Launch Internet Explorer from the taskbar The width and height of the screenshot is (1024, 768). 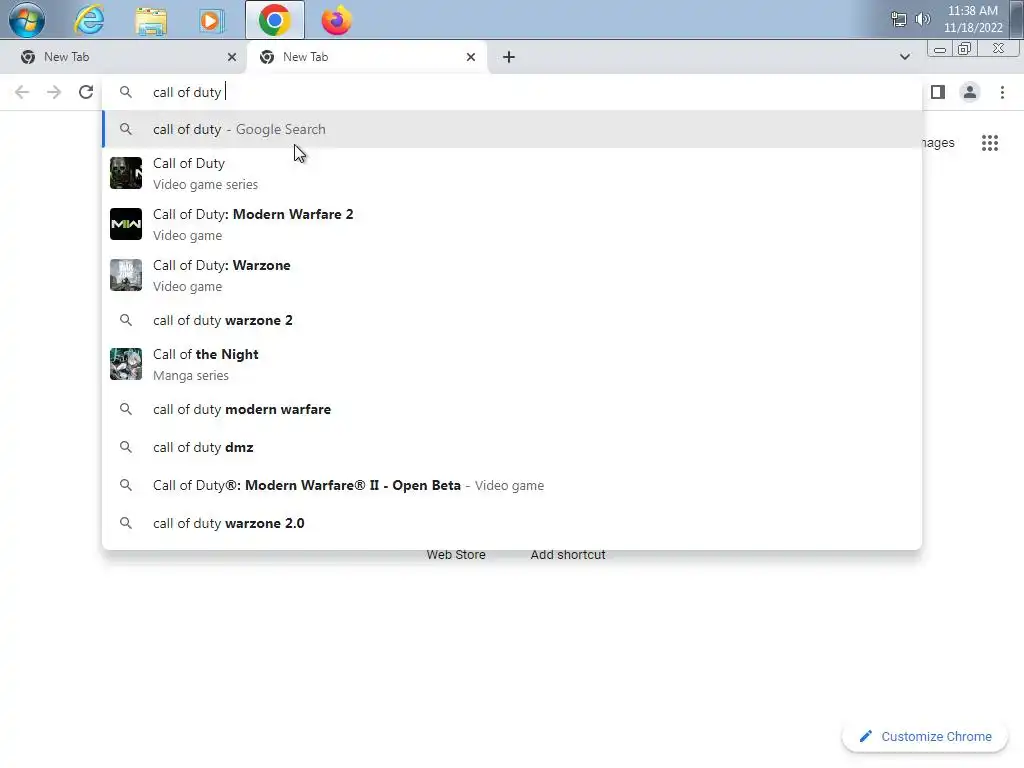click(89, 20)
